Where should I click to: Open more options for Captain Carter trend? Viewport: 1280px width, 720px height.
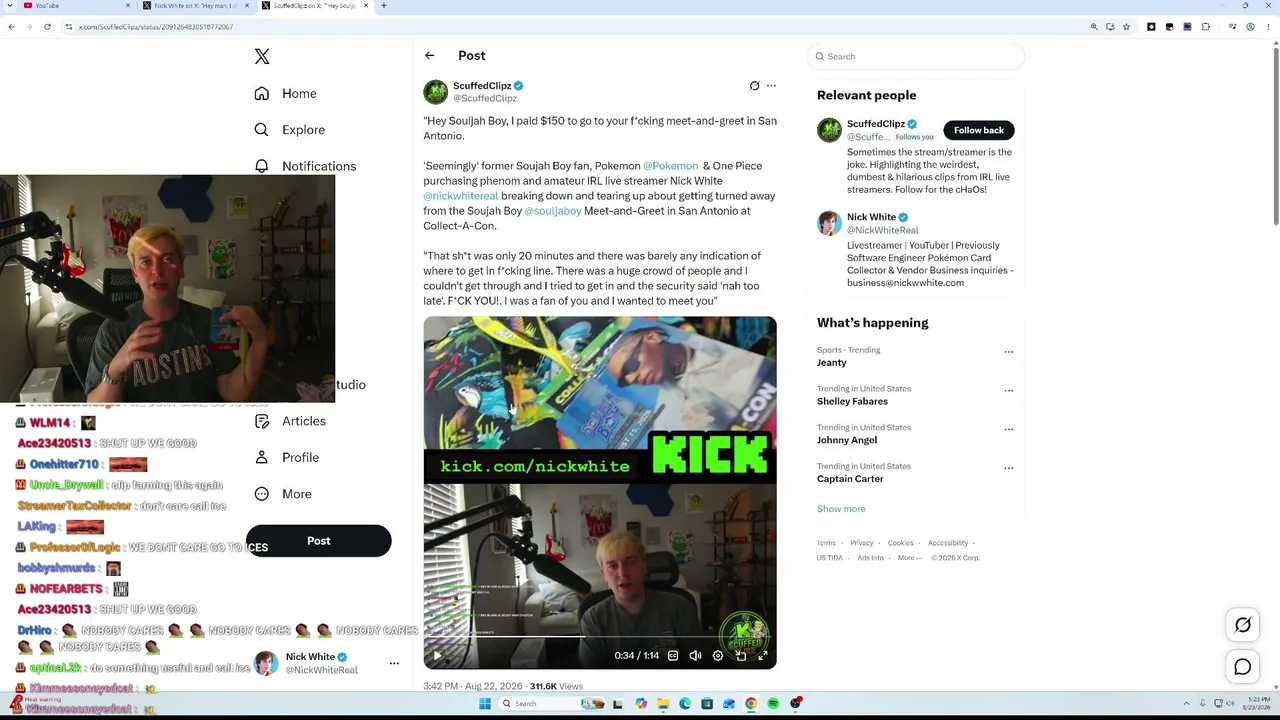coord(1008,468)
